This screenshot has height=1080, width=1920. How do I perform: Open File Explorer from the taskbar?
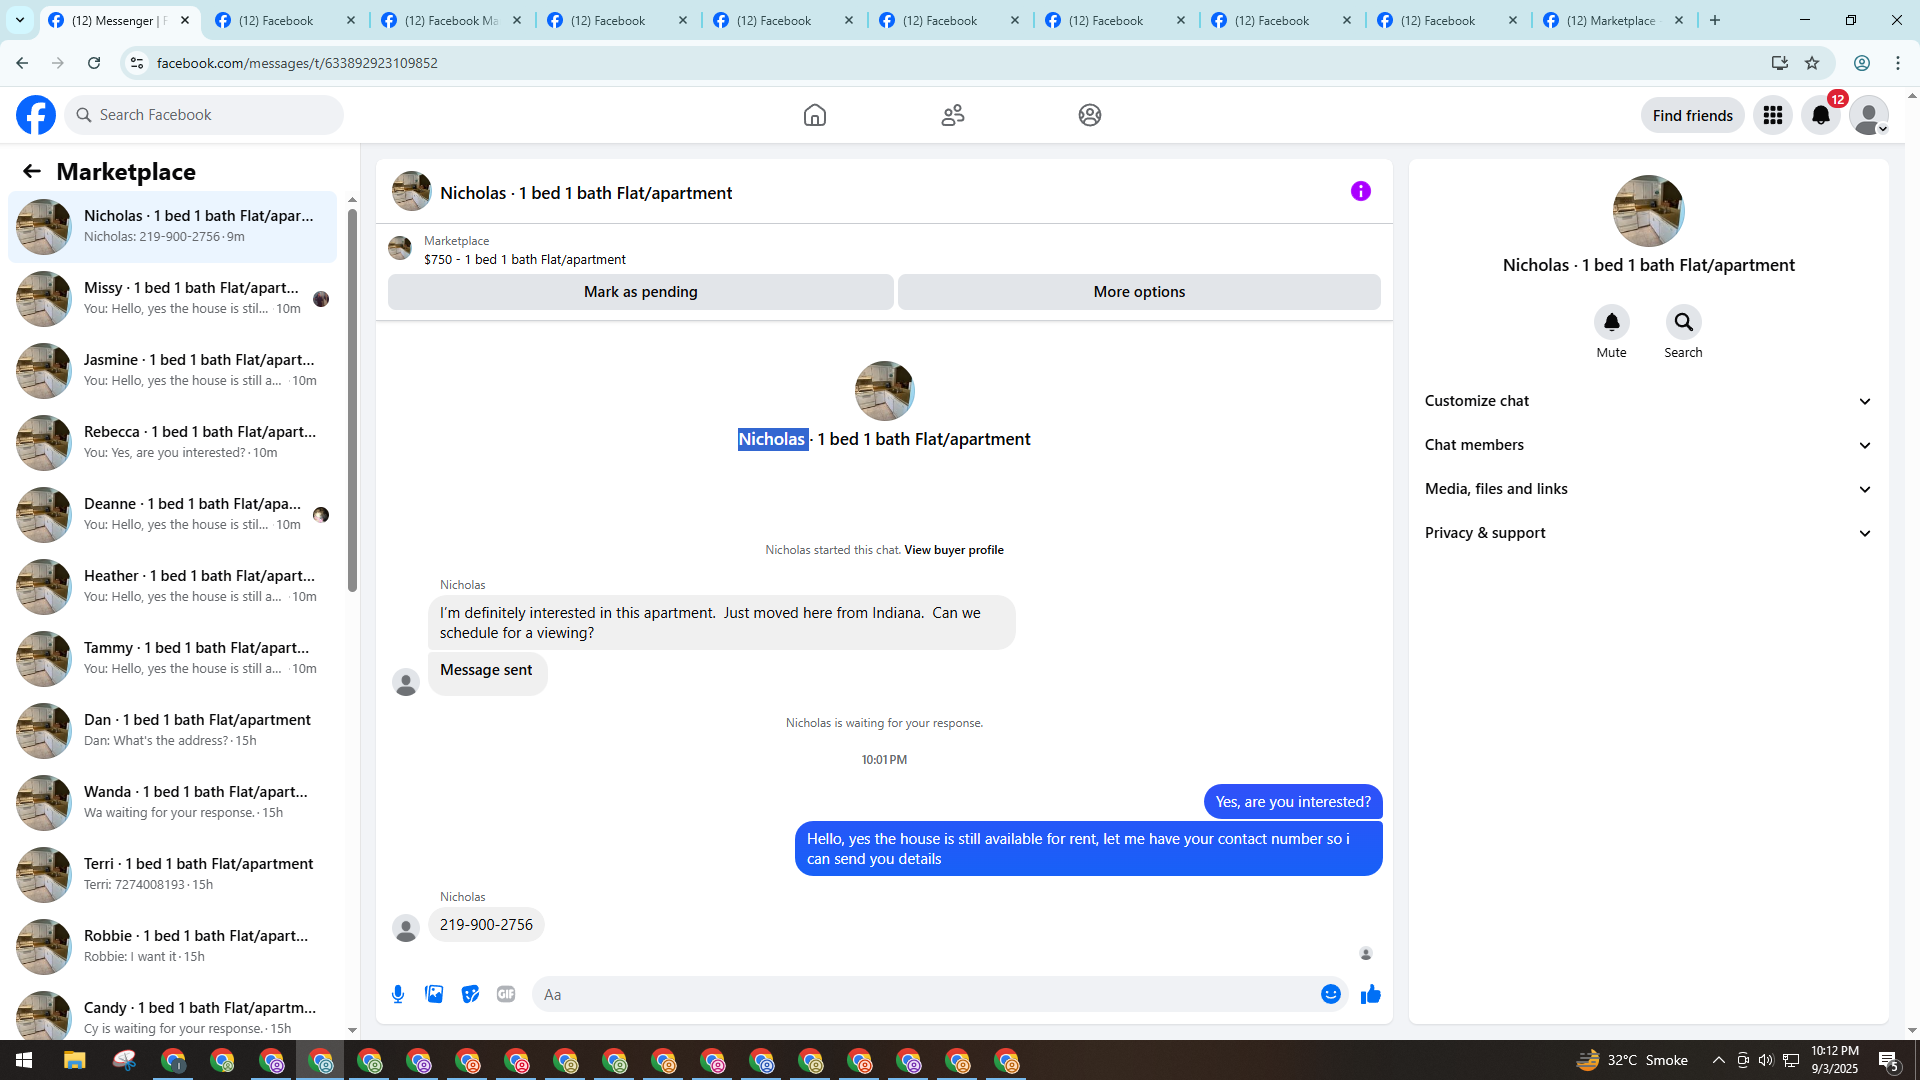coord(74,1060)
